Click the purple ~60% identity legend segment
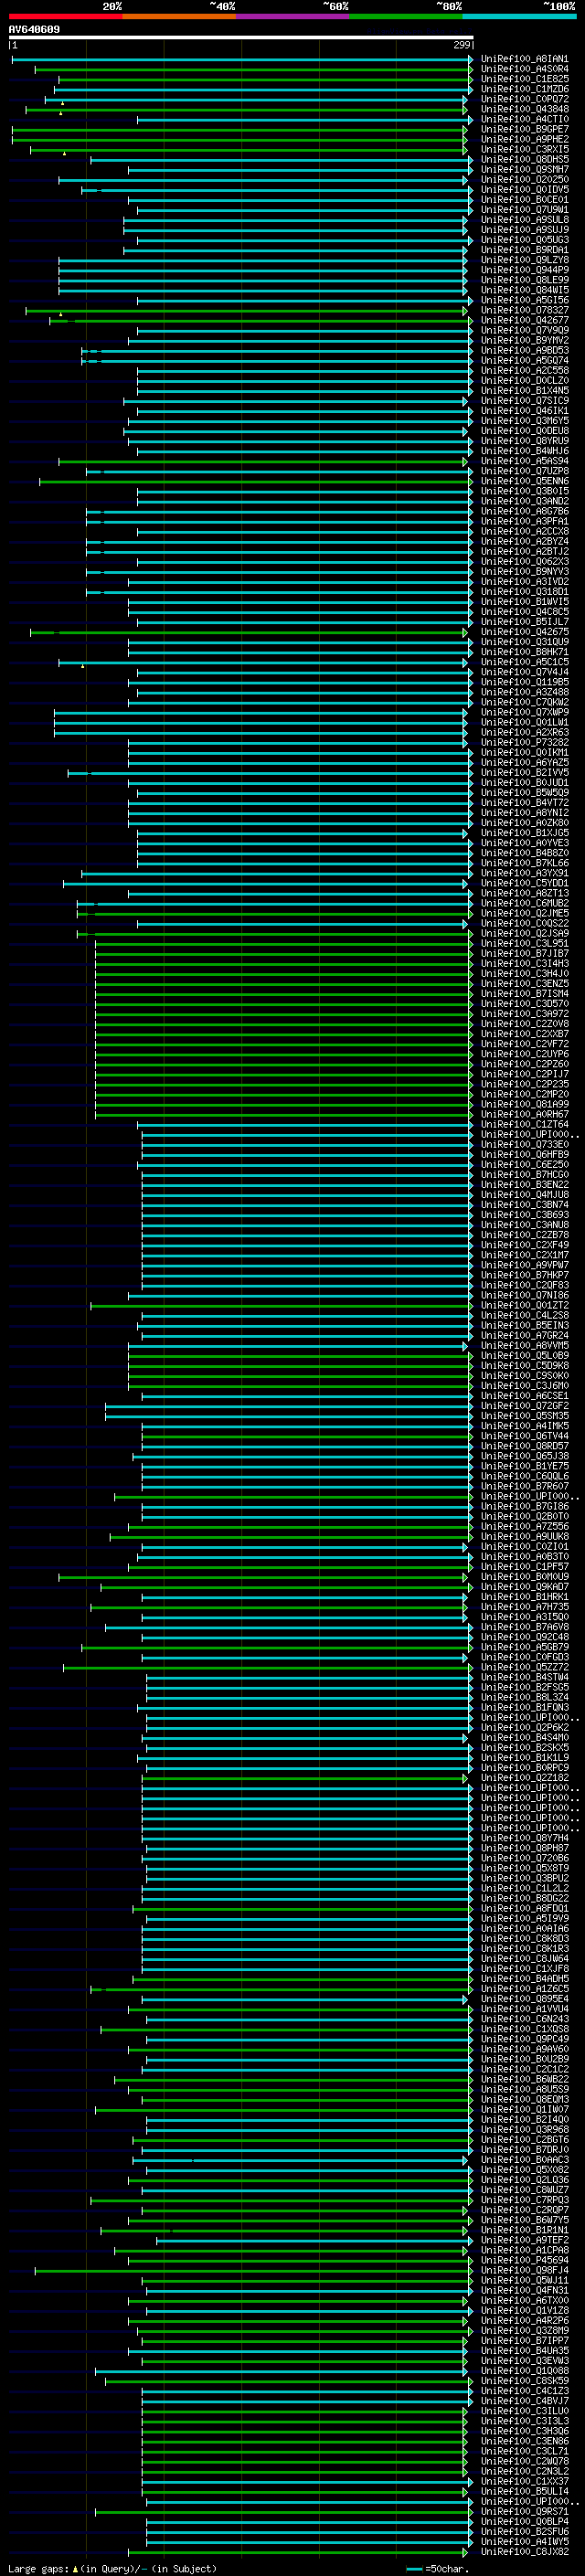585x2576 pixels. [293, 17]
